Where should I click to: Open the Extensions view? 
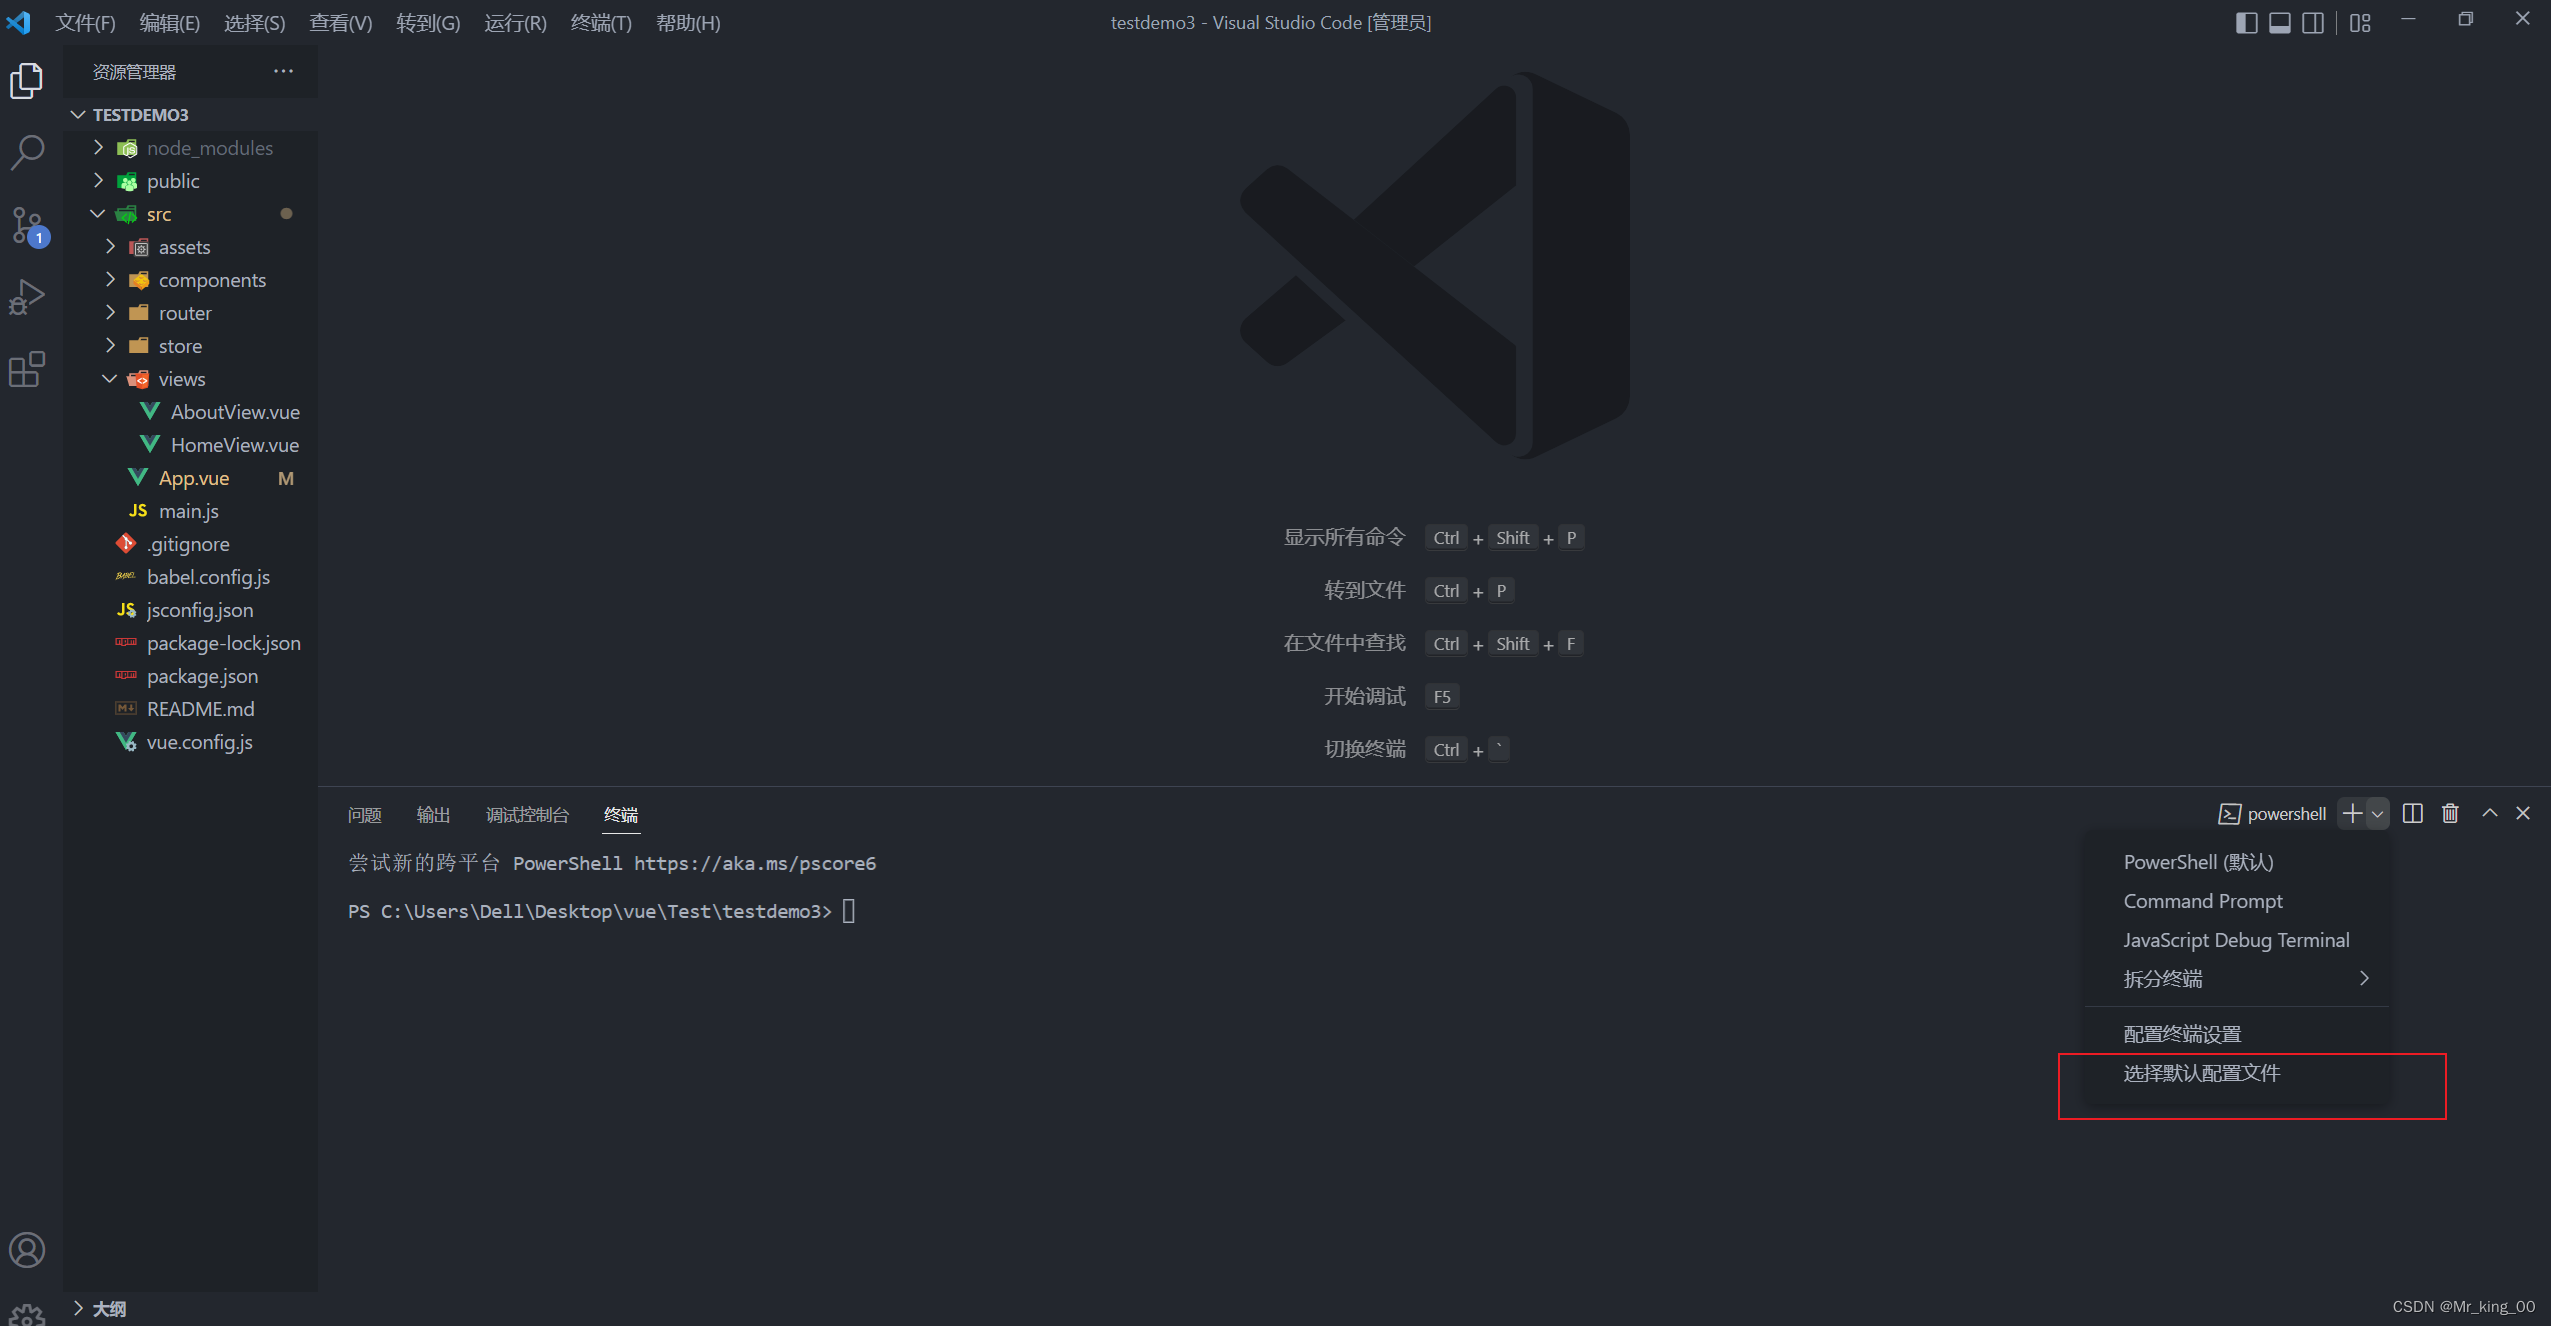click(x=27, y=369)
